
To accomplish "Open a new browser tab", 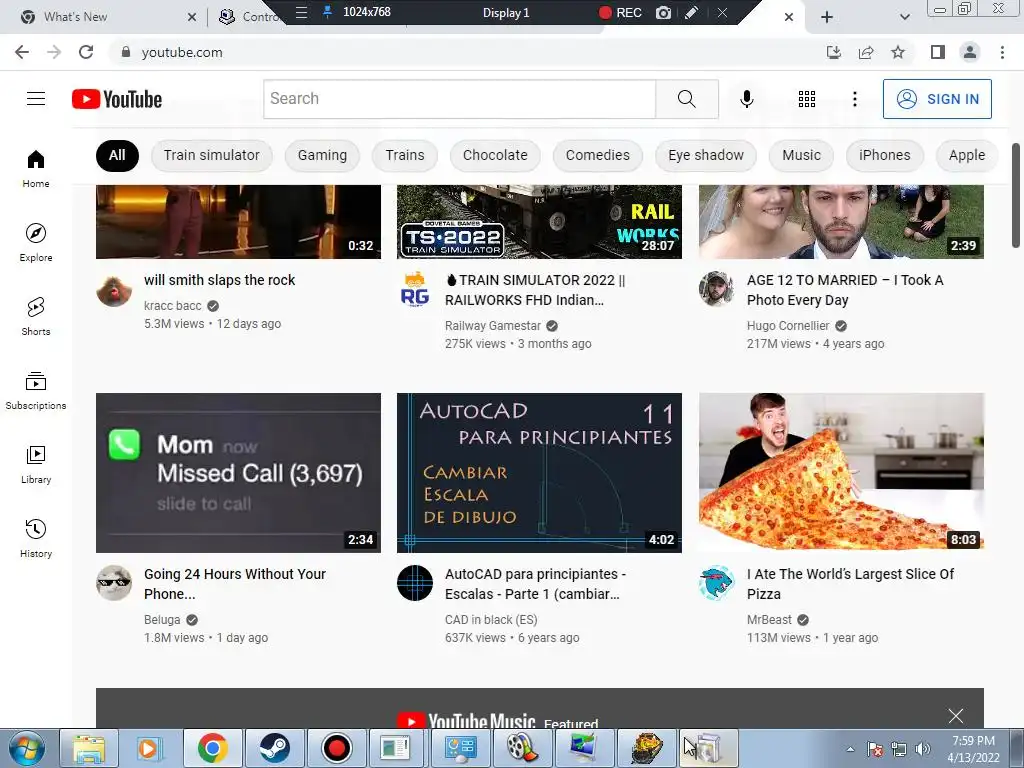I will click(827, 17).
